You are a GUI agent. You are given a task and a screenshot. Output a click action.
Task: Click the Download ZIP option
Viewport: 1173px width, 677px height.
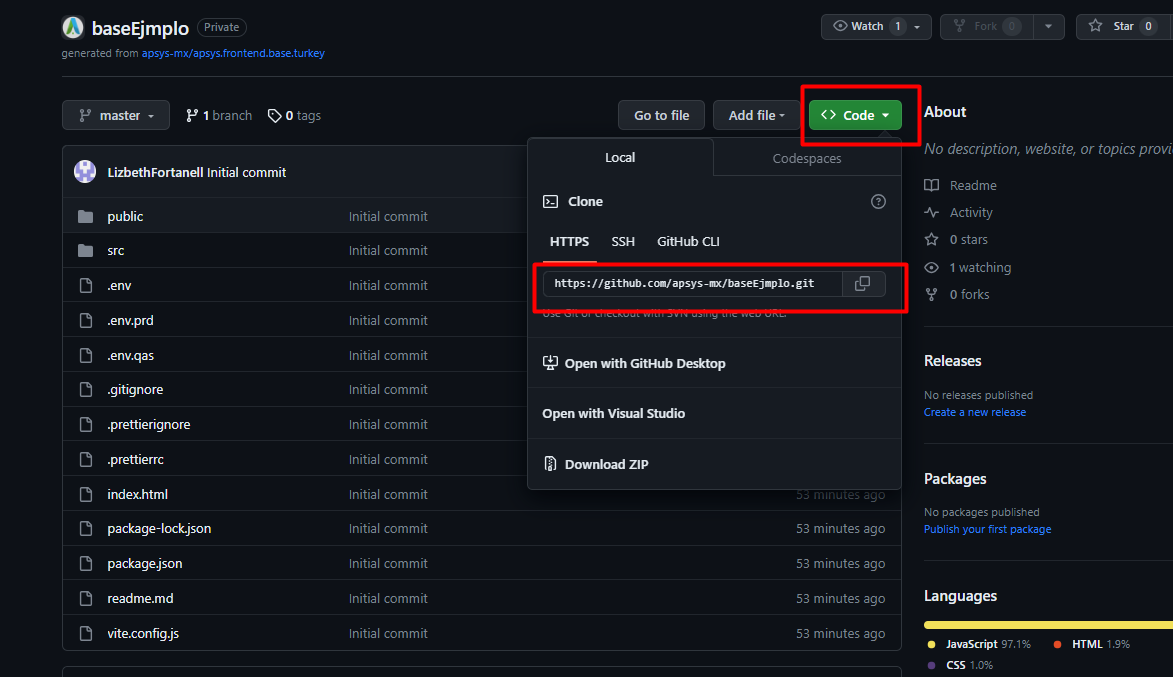click(606, 464)
